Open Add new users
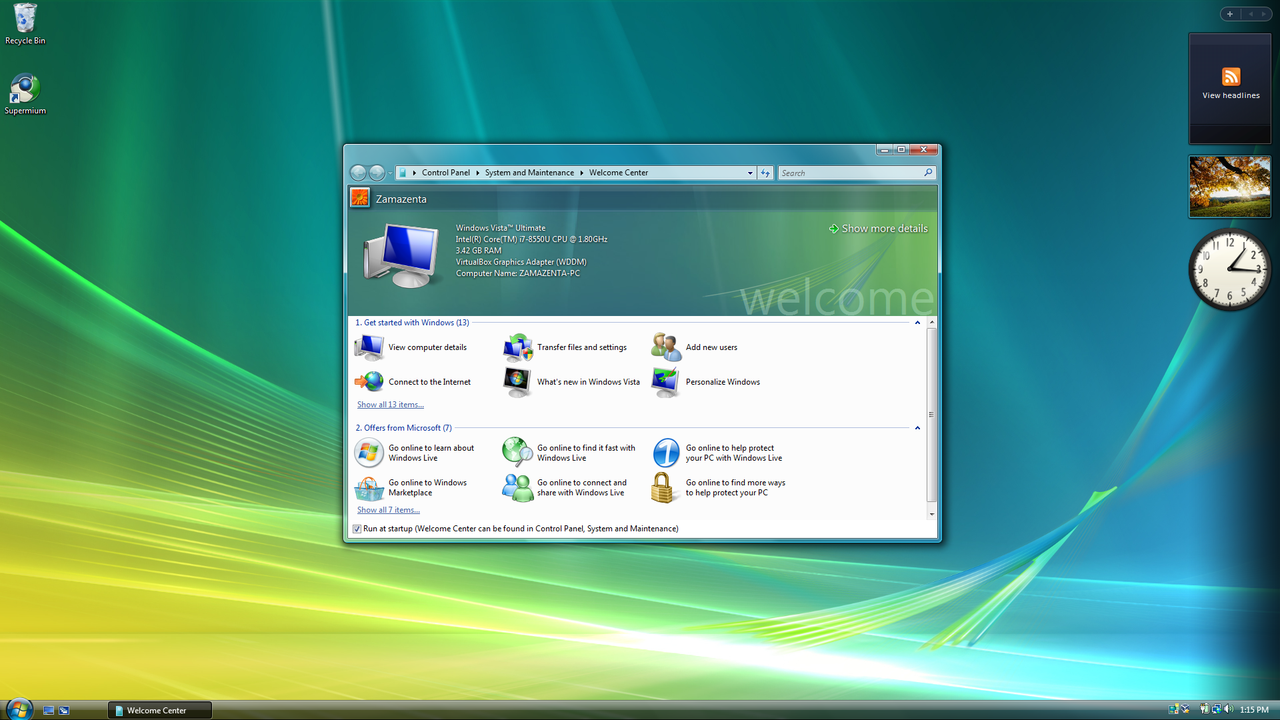The width and height of the screenshot is (1280, 720). pyautogui.click(x=695, y=347)
